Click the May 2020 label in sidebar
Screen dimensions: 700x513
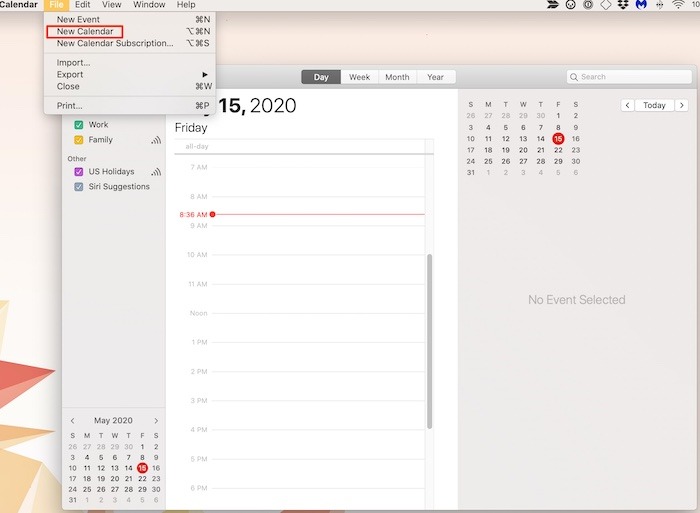pos(113,421)
